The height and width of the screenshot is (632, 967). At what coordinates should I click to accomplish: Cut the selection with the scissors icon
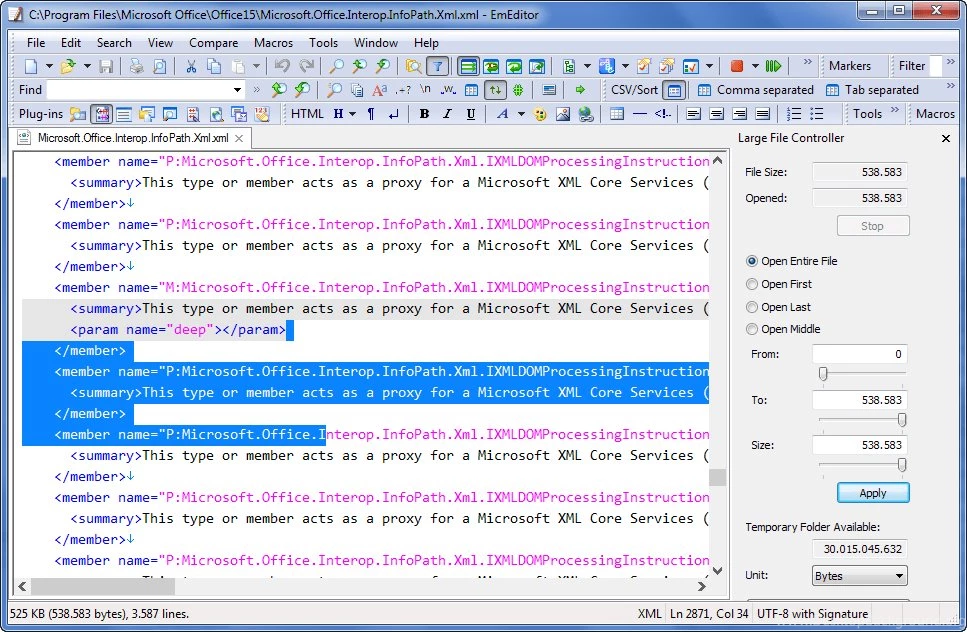coord(191,66)
